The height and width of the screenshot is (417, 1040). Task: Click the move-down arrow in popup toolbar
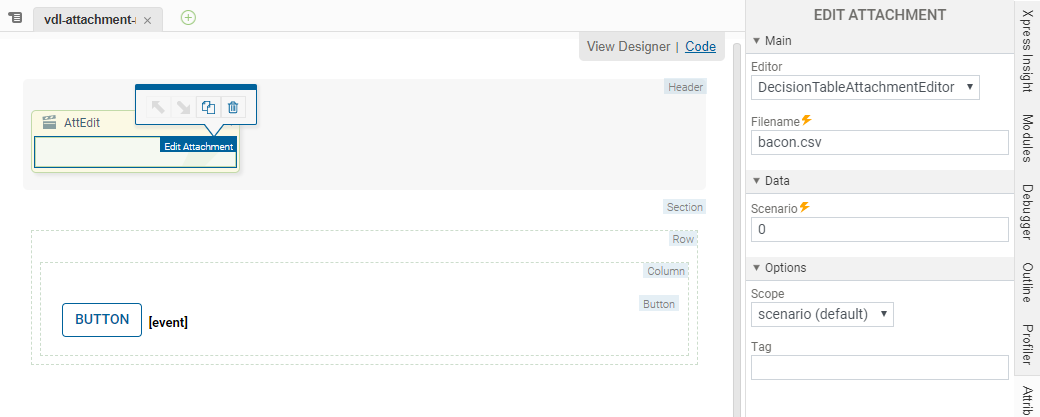(183, 107)
